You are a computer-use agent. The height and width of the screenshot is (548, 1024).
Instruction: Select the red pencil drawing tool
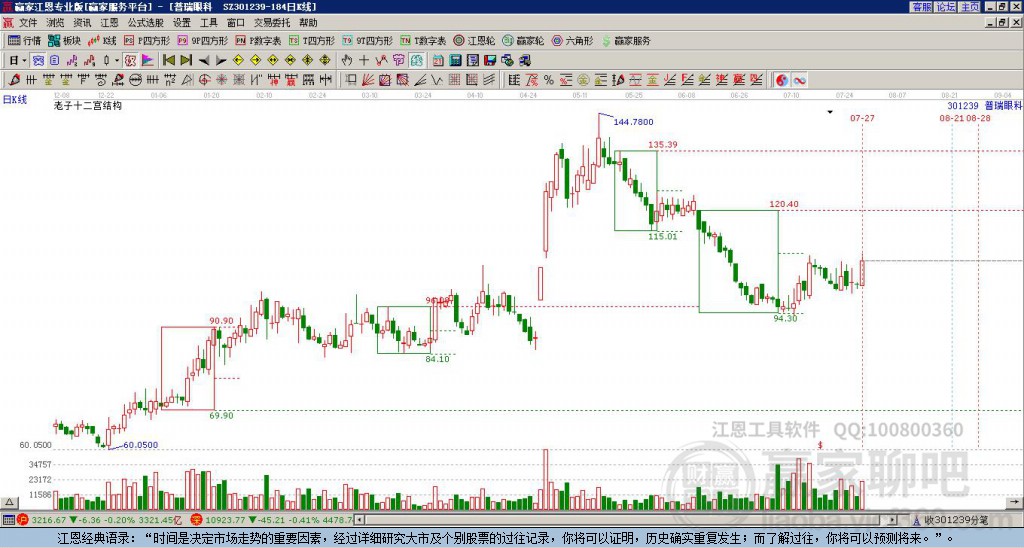click(14, 80)
